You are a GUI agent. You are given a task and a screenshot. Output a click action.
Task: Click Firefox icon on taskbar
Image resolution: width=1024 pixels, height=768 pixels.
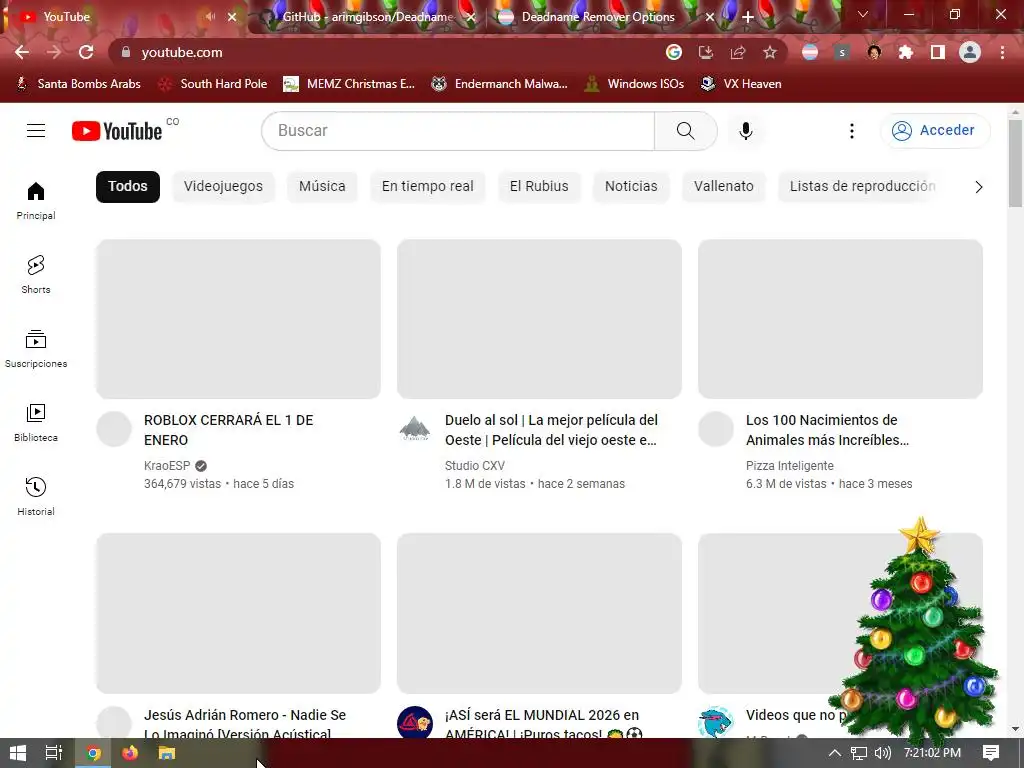click(x=130, y=753)
